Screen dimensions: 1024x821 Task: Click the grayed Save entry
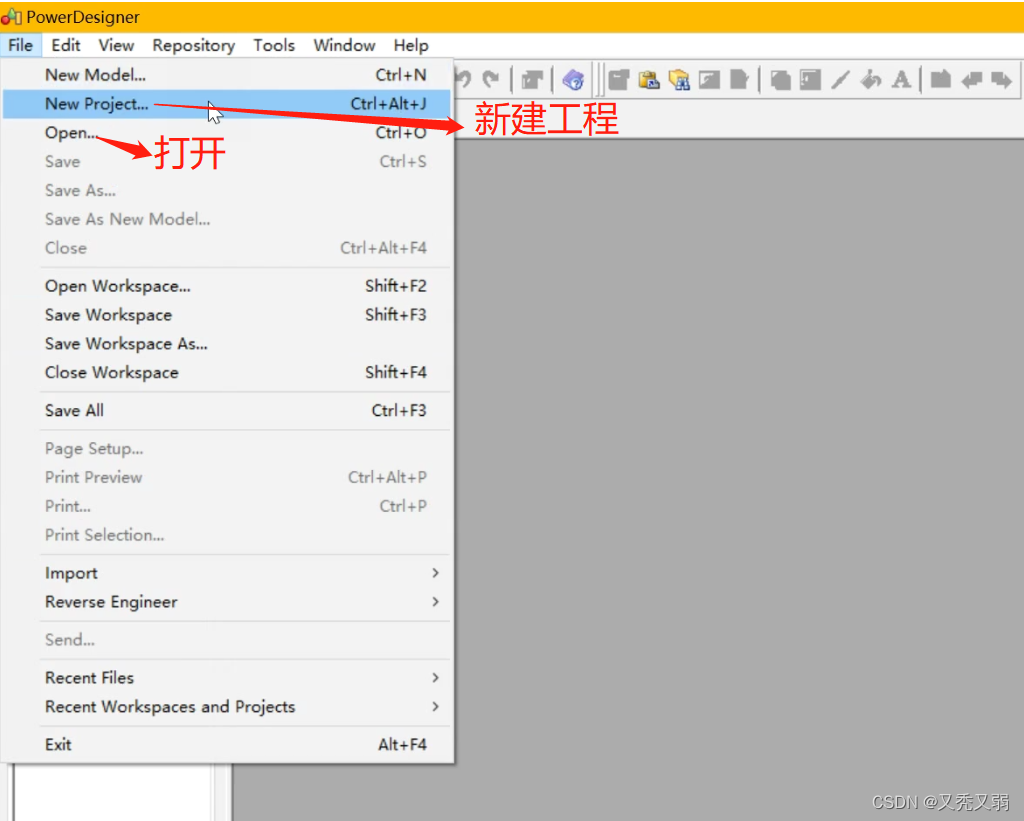(x=227, y=161)
